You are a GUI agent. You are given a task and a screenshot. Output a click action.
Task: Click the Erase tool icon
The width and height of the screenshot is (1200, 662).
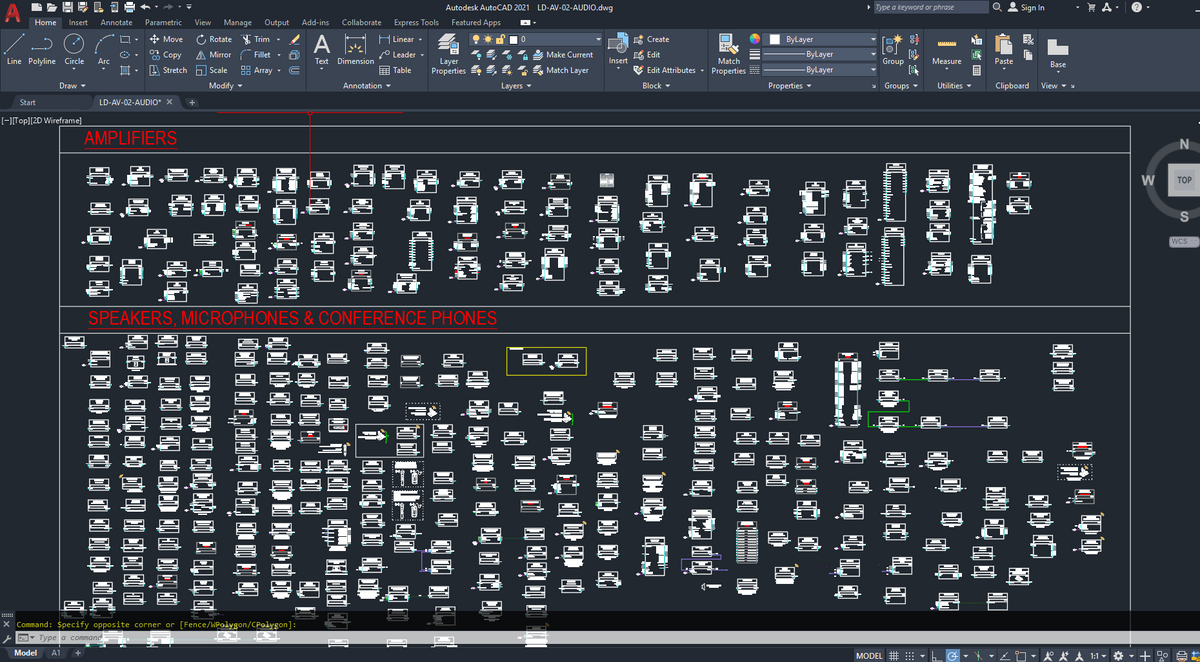pyautogui.click(x=294, y=39)
